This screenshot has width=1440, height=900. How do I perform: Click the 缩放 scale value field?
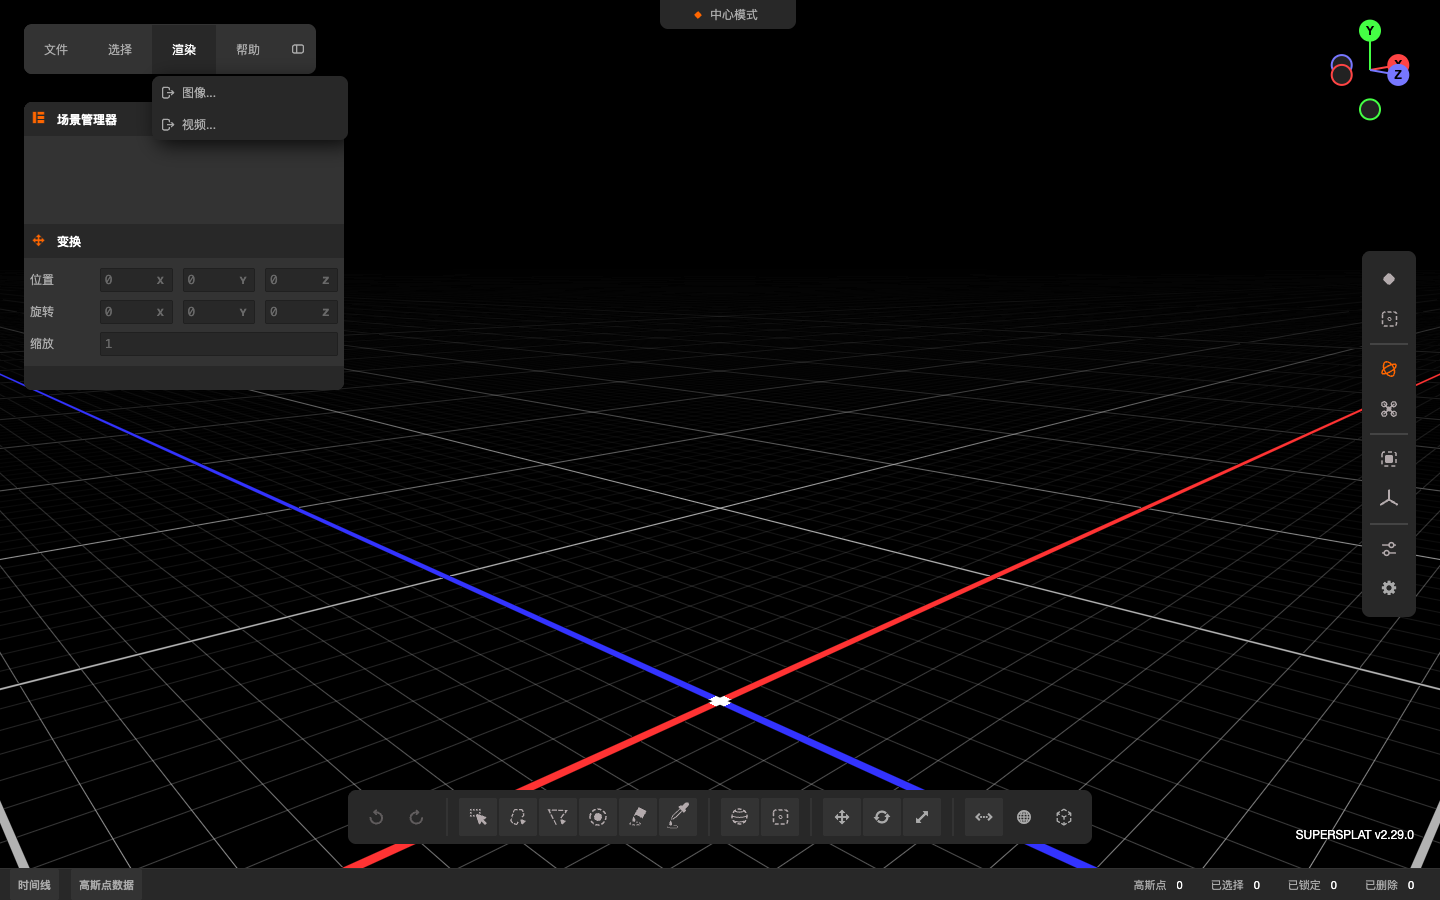219,344
